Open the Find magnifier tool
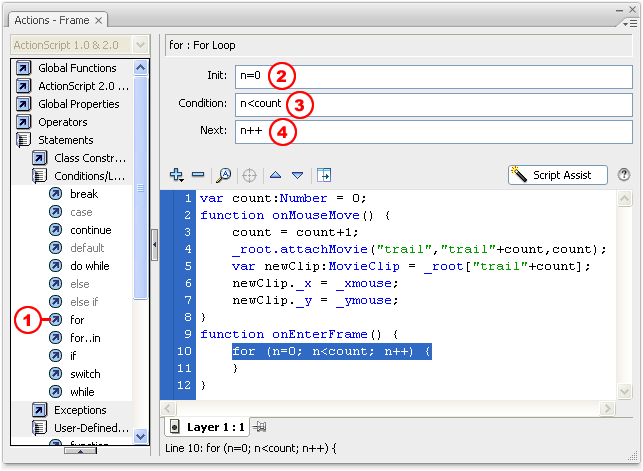643x471 pixels. [224, 174]
